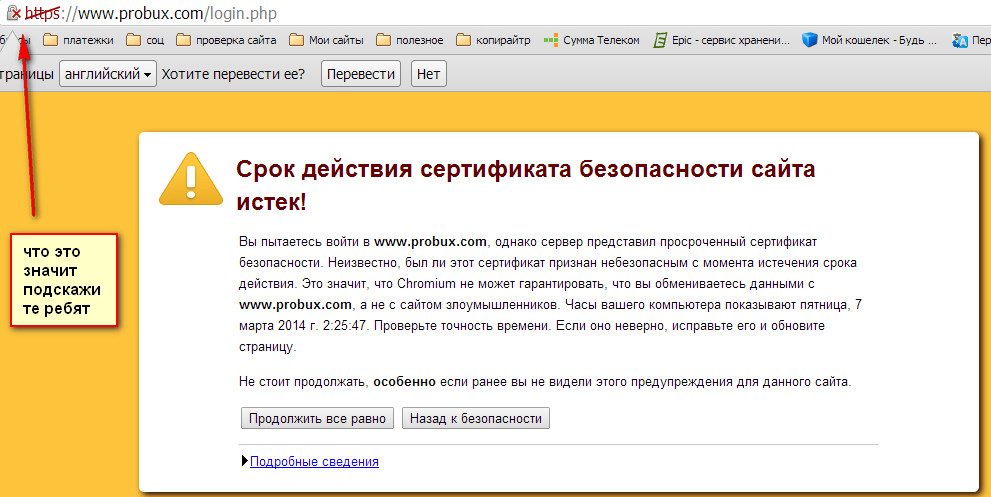This screenshot has height=497, width=991.
Task: Expand Подробные сведения details triangle
Action: pyautogui.click(x=245, y=461)
